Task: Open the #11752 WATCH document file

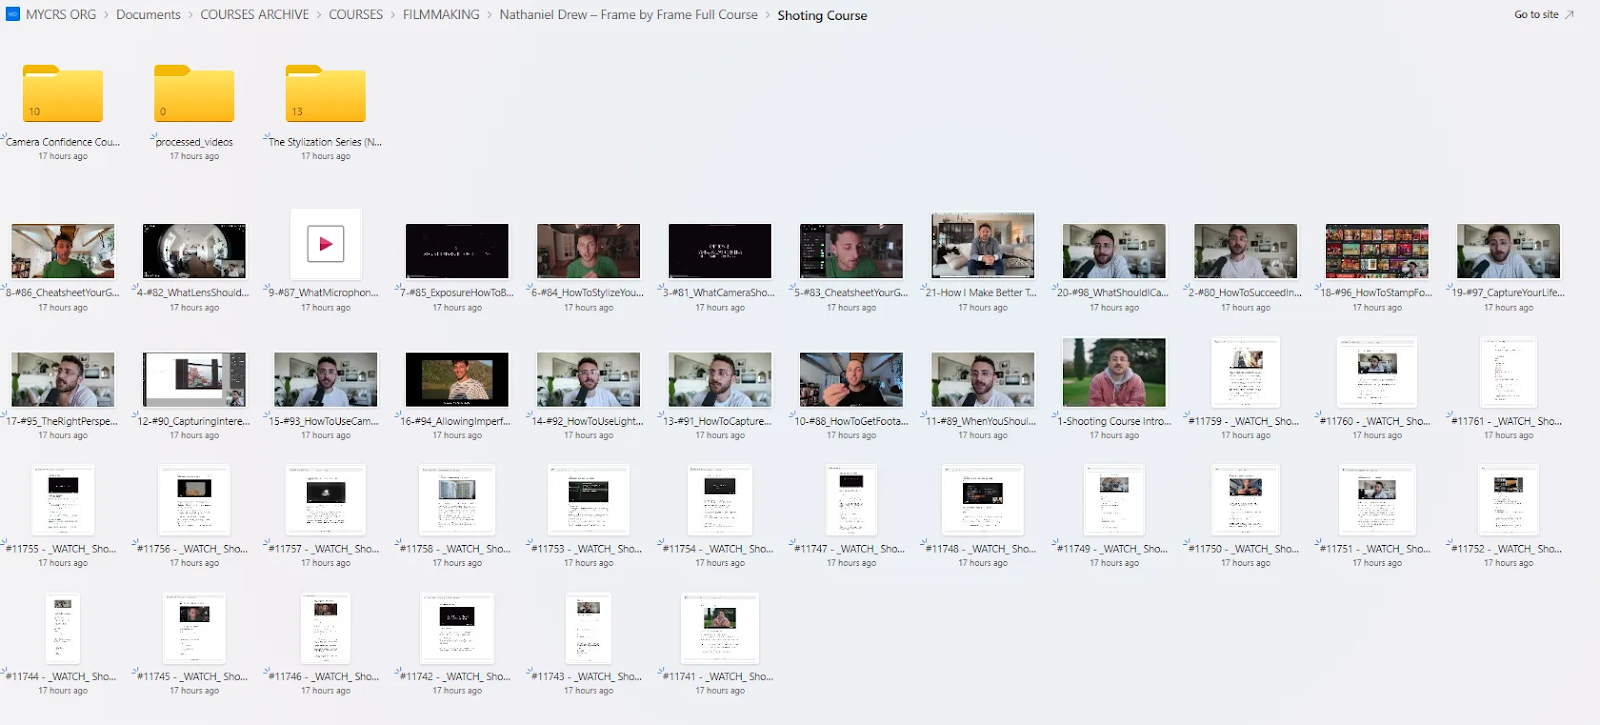Action: [x=1508, y=500]
